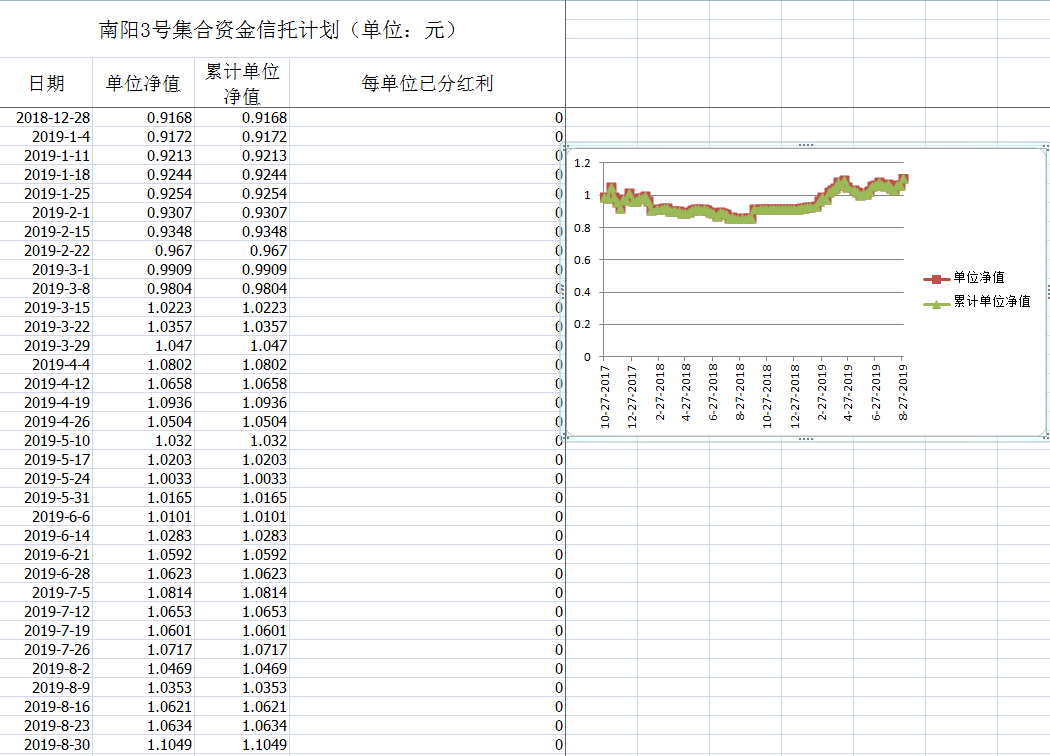This screenshot has width=1050, height=756.
Task: Select date cell 2019-2-22
Action: [46, 250]
